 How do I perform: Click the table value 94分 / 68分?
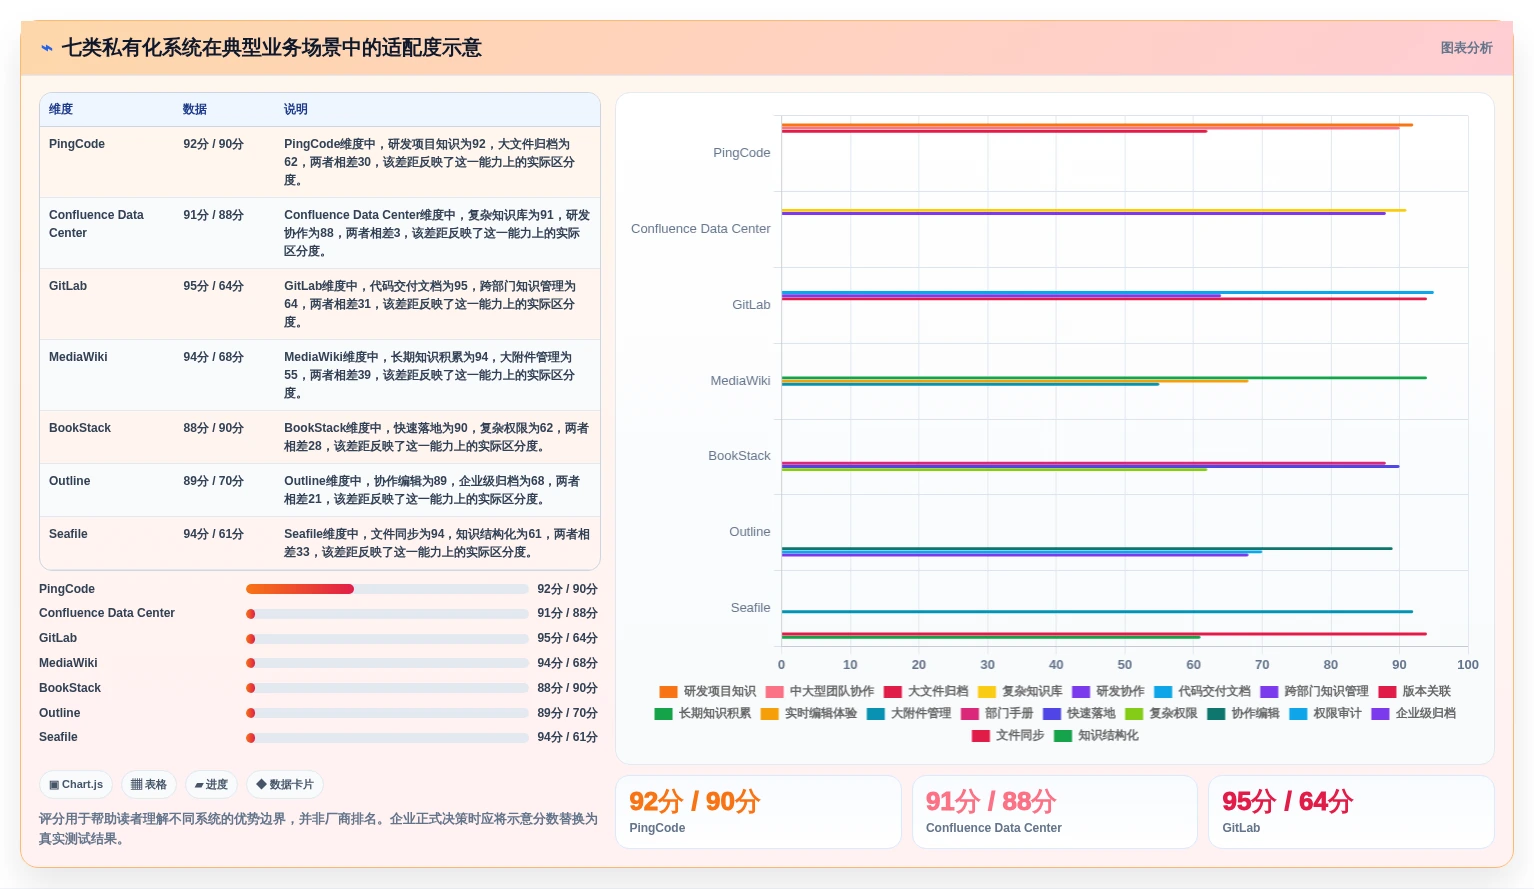coord(213,357)
